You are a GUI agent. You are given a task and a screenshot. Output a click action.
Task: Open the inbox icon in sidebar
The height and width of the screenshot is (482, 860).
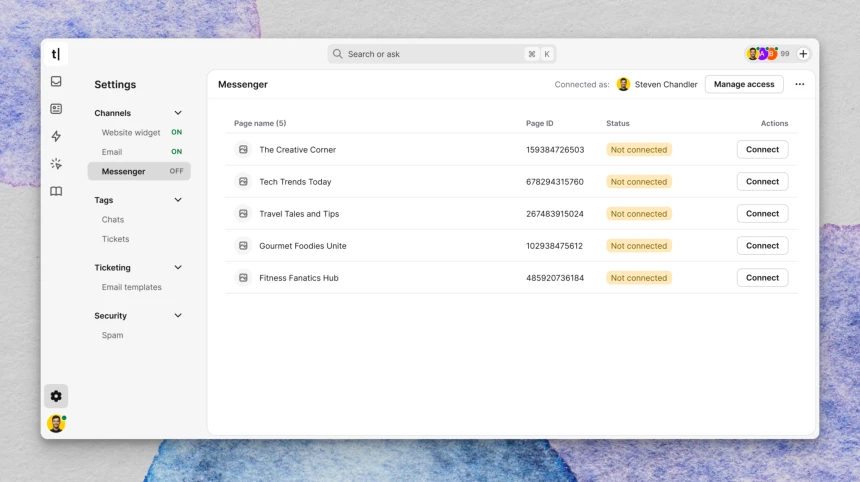(56, 81)
